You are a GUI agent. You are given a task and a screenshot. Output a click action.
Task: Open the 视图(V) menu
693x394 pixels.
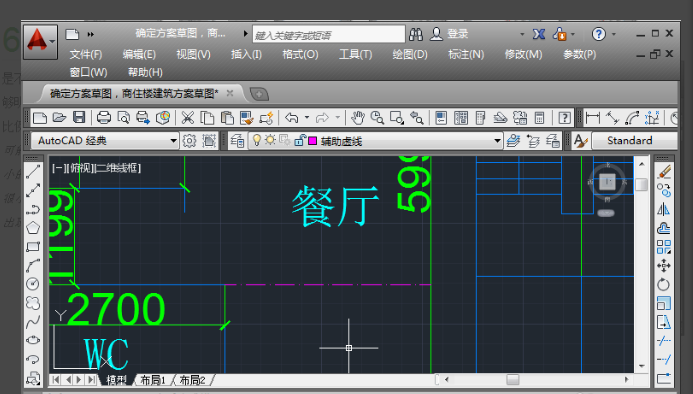193,54
